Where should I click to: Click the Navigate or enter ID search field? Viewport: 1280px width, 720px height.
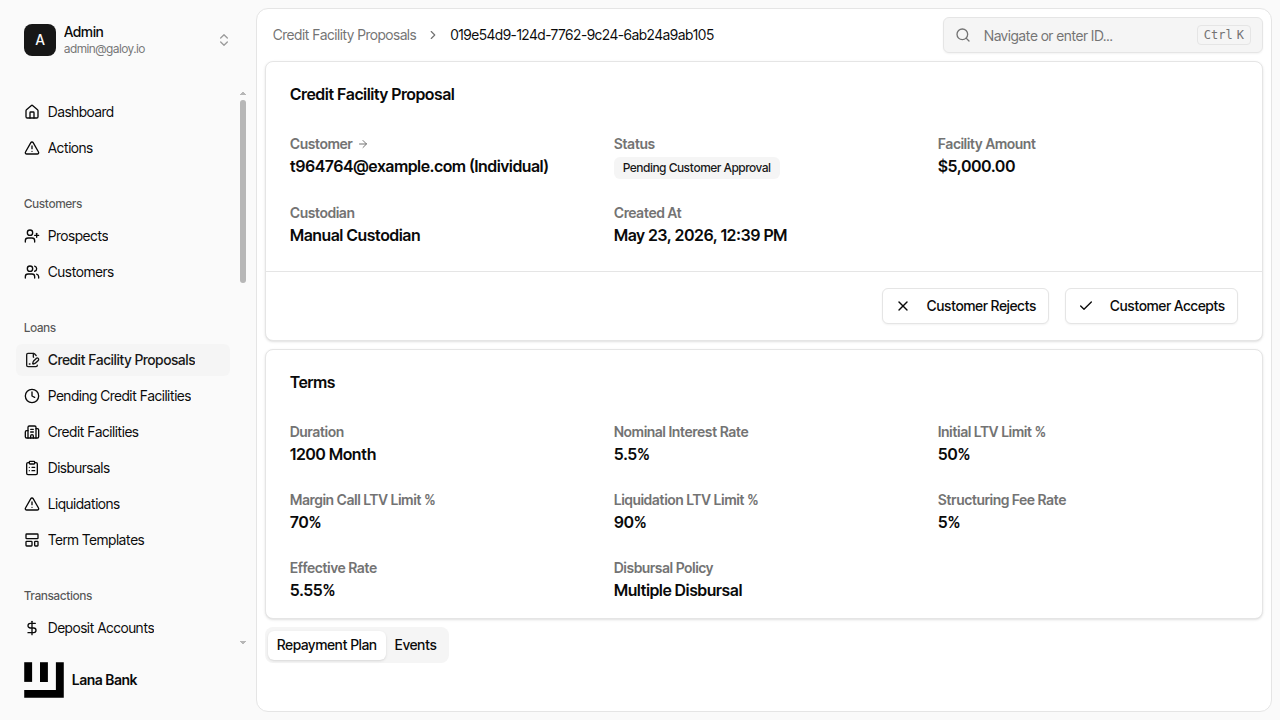[x=1103, y=35]
